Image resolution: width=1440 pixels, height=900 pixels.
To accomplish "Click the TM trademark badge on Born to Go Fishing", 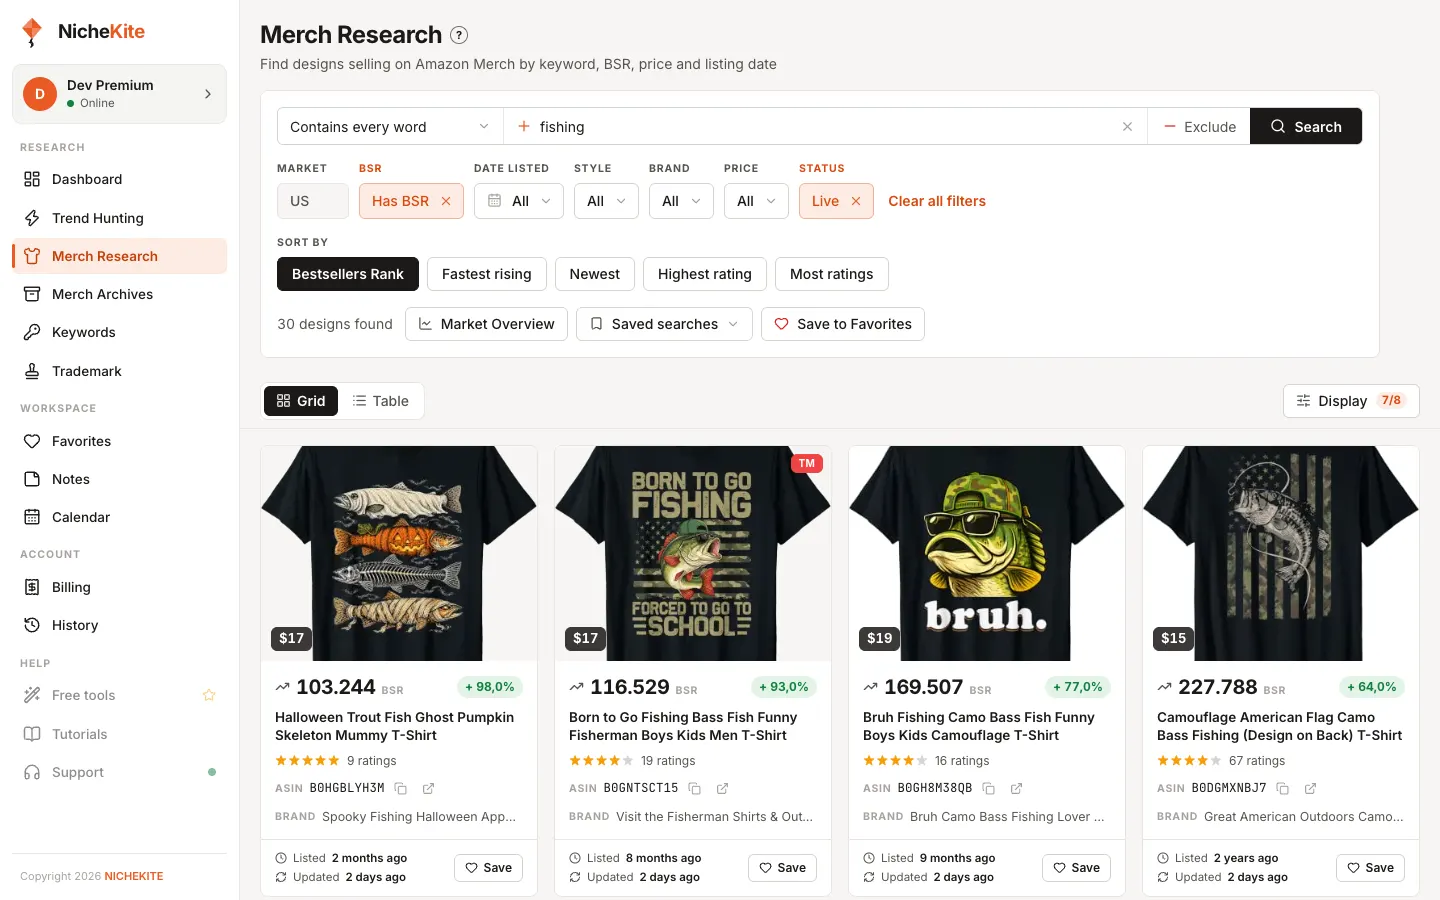I will coord(807,463).
